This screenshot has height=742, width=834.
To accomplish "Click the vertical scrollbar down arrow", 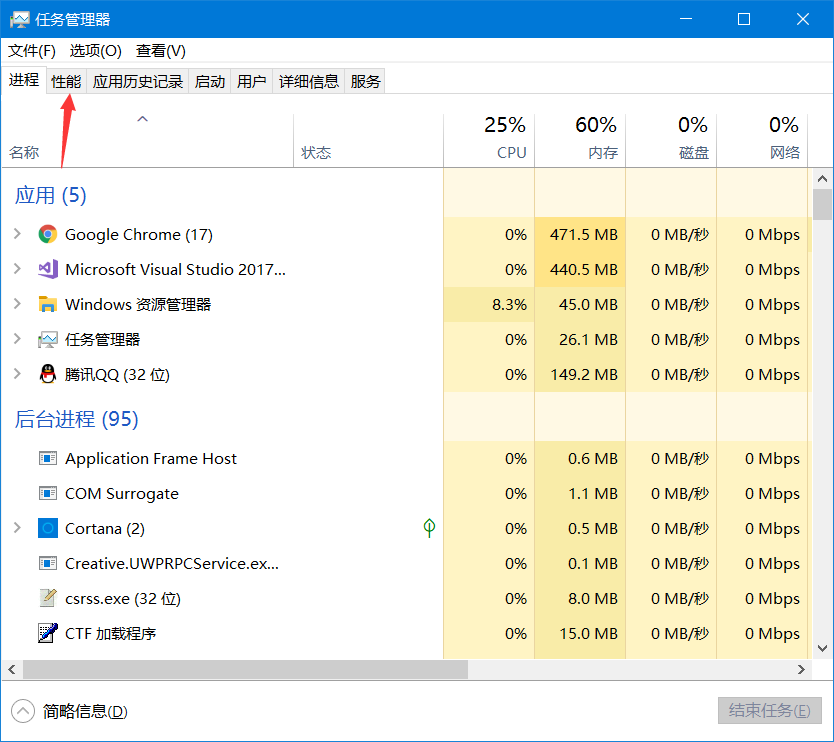I will 822,648.
